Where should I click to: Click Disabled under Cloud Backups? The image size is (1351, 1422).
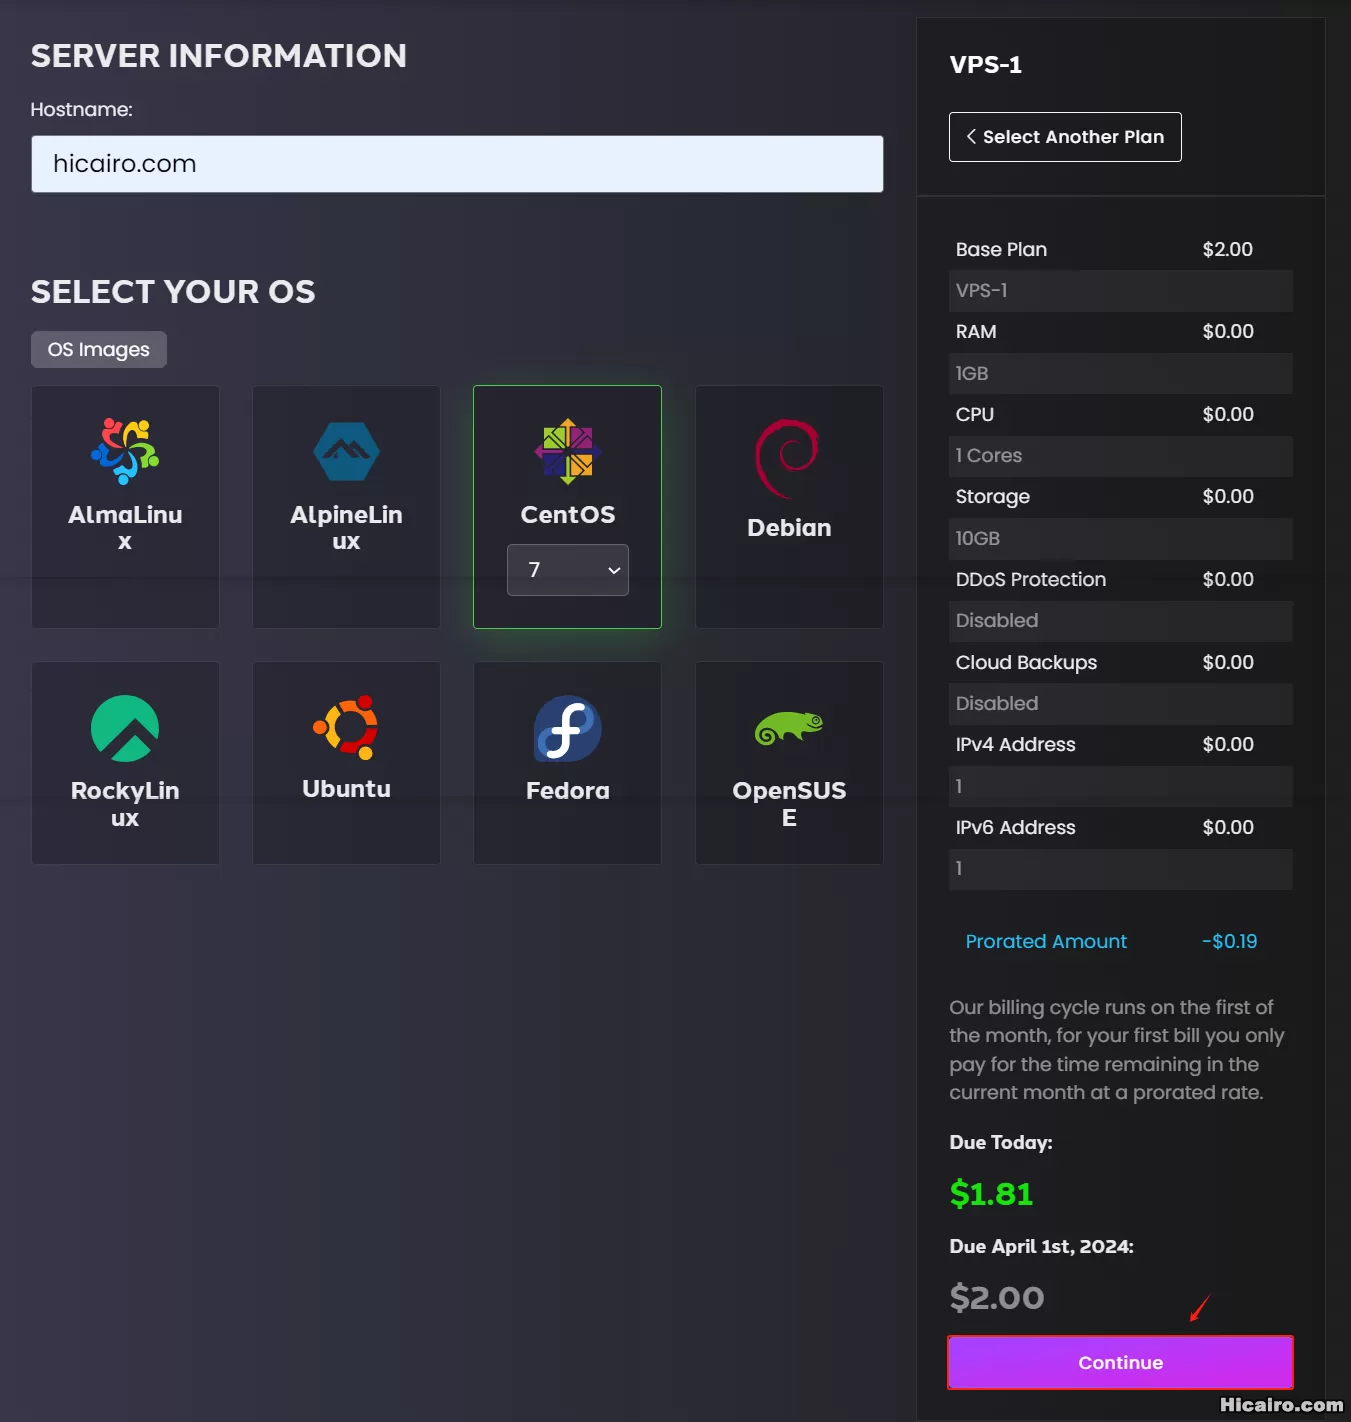click(1120, 704)
